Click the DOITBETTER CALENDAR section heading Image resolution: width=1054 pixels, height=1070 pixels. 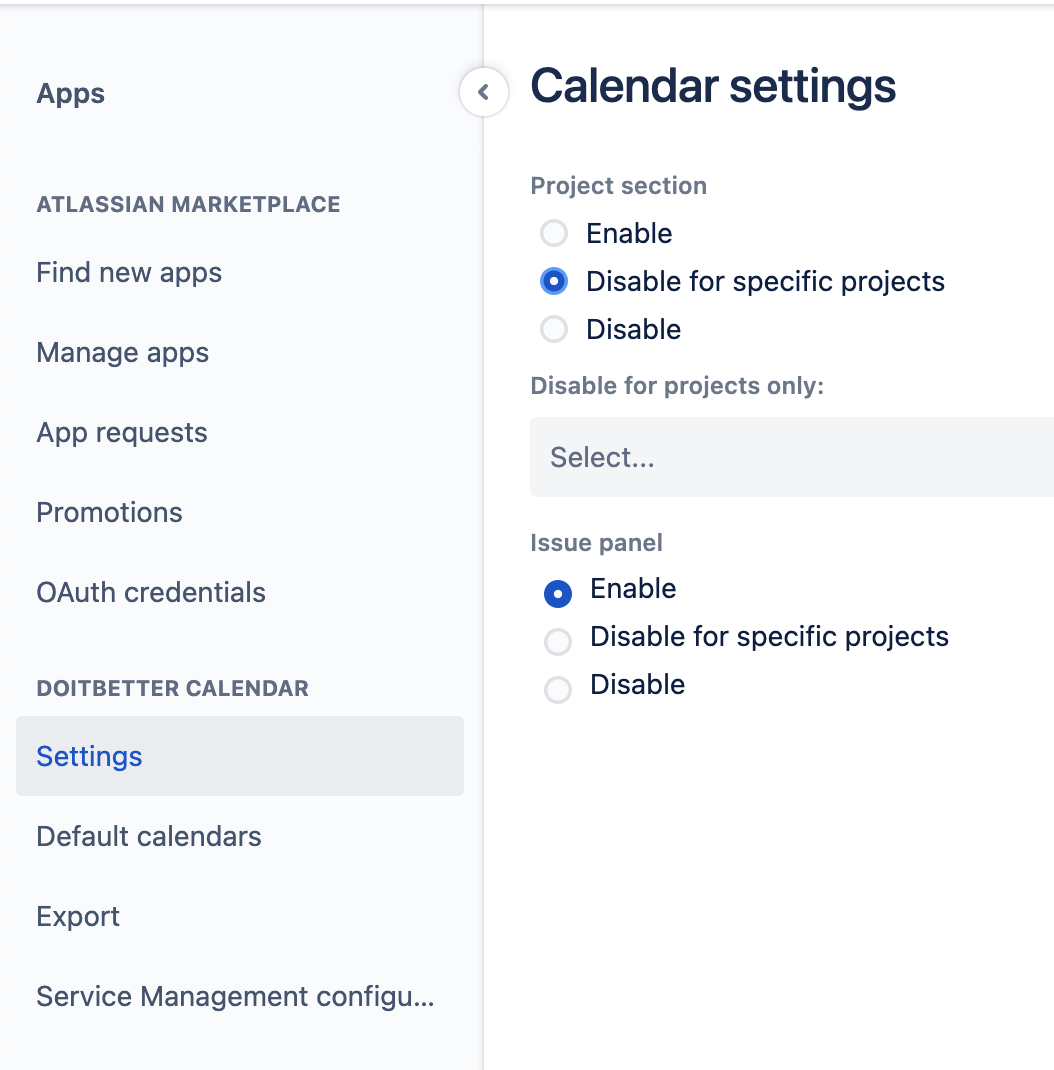click(x=173, y=689)
